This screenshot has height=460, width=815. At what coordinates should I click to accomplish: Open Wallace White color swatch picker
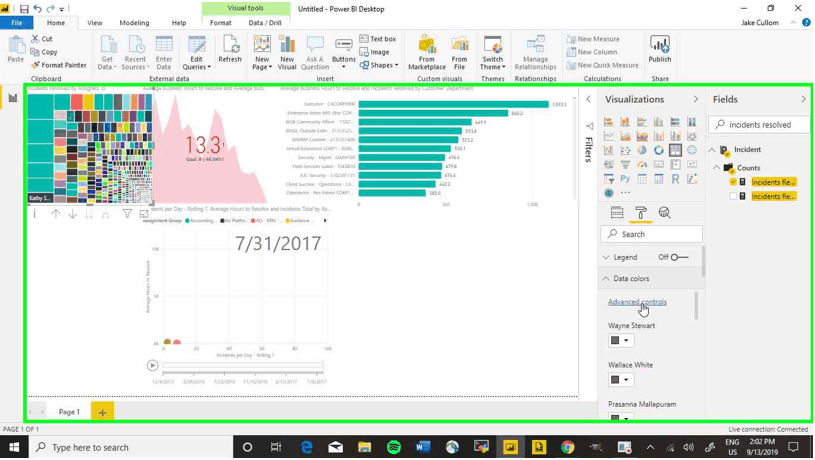tap(621, 379)
